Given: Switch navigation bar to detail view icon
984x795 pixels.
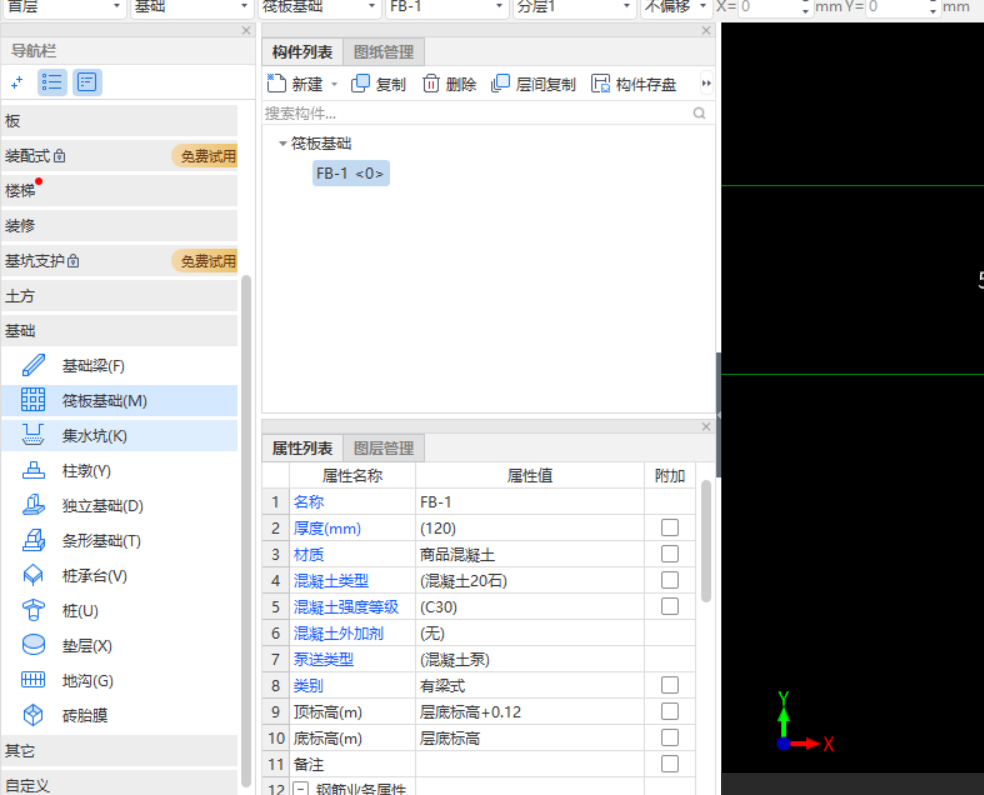Looking at the screenshot, I should tap(87, 82).
